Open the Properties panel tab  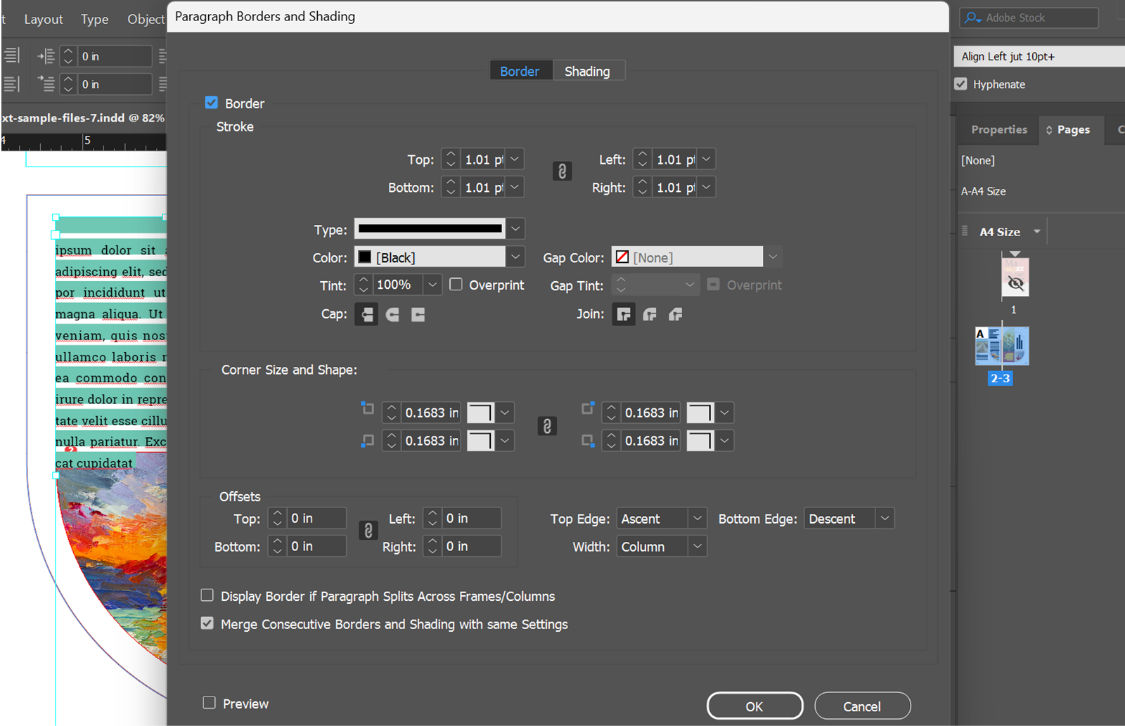[x=999, y=130]
